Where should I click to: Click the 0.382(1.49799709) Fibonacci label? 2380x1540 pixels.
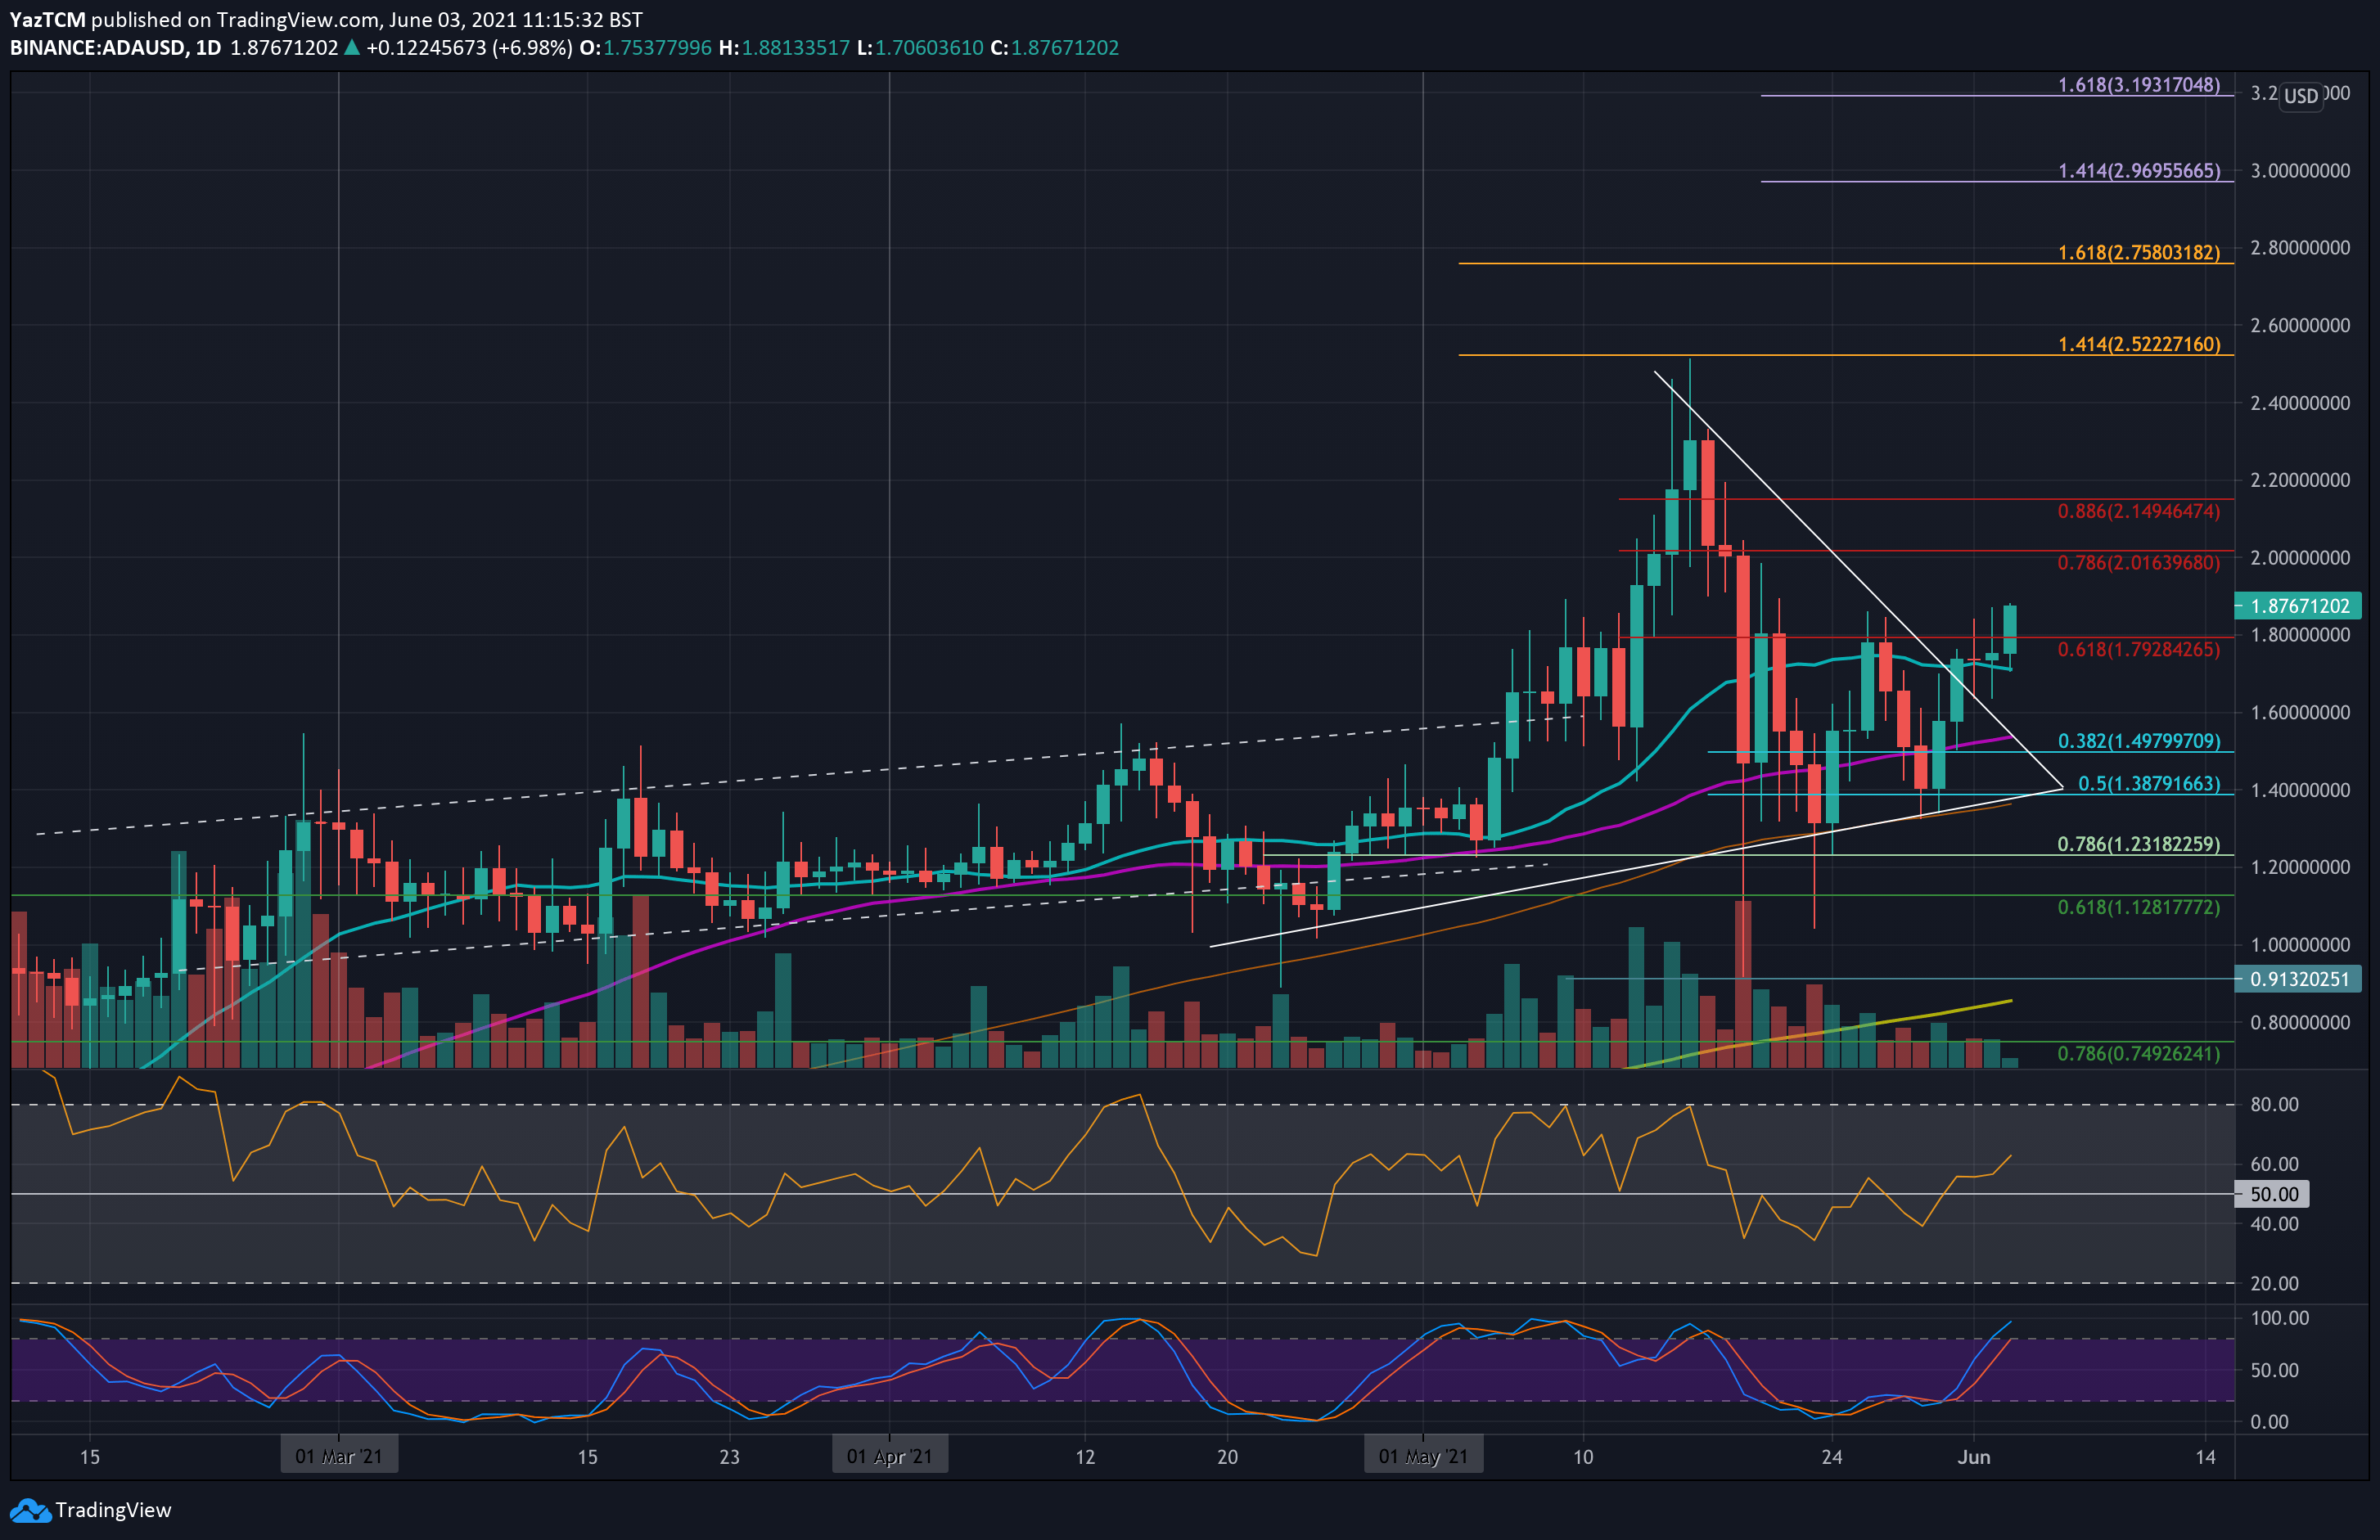pyautogui.click(x=2139, y=741)
